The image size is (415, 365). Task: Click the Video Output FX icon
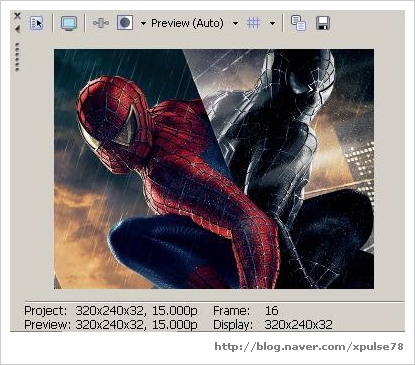coord(101,23)
